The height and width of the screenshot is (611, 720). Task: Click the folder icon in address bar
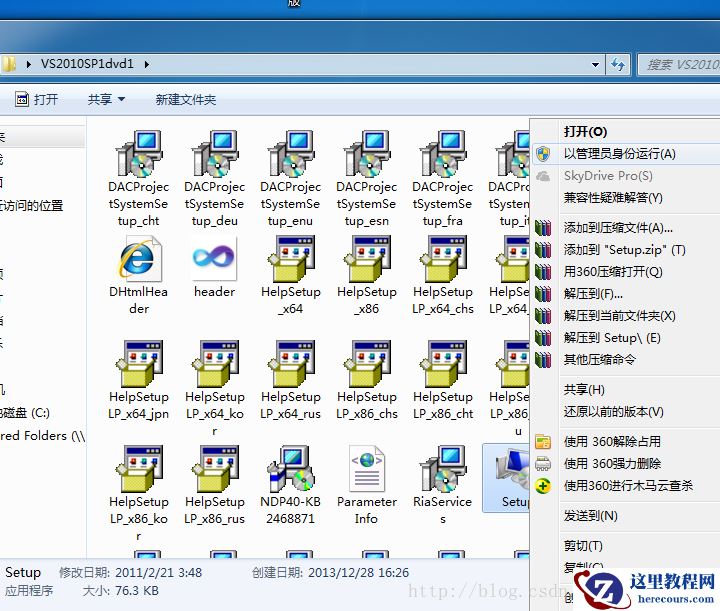[8, 64]
